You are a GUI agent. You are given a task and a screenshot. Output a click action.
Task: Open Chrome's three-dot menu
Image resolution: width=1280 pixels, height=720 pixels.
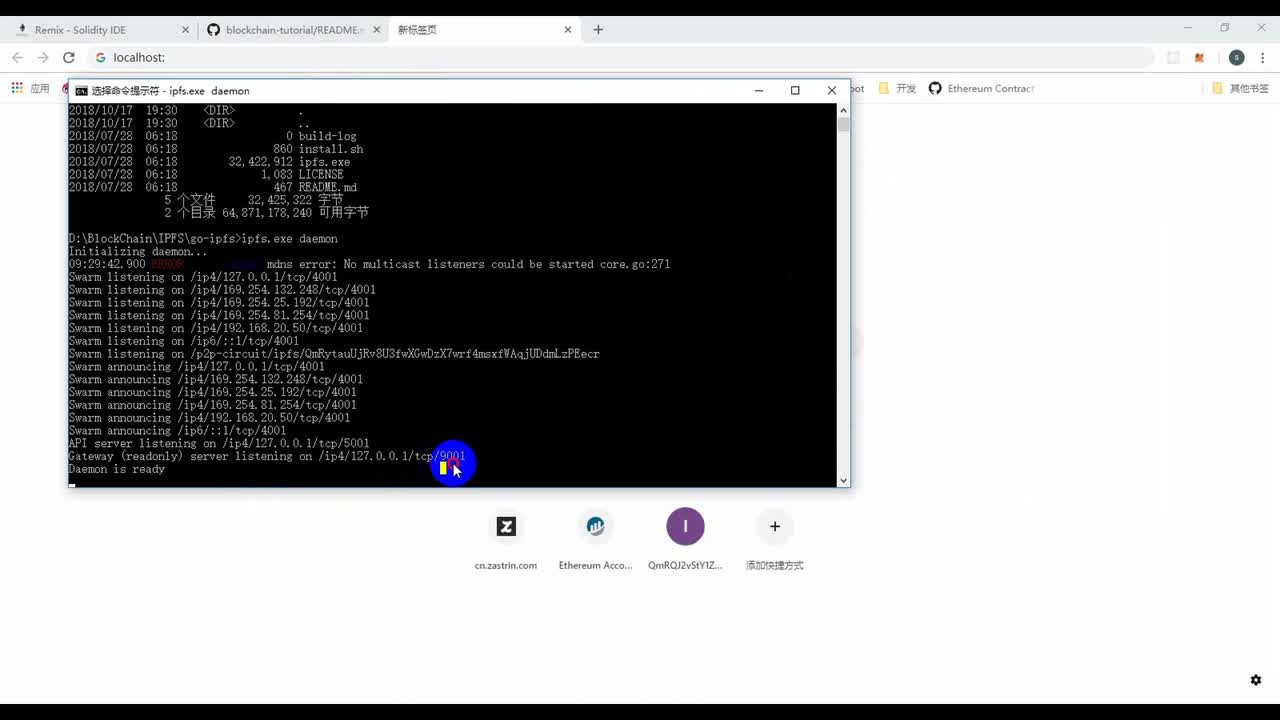click(1263, 58)
